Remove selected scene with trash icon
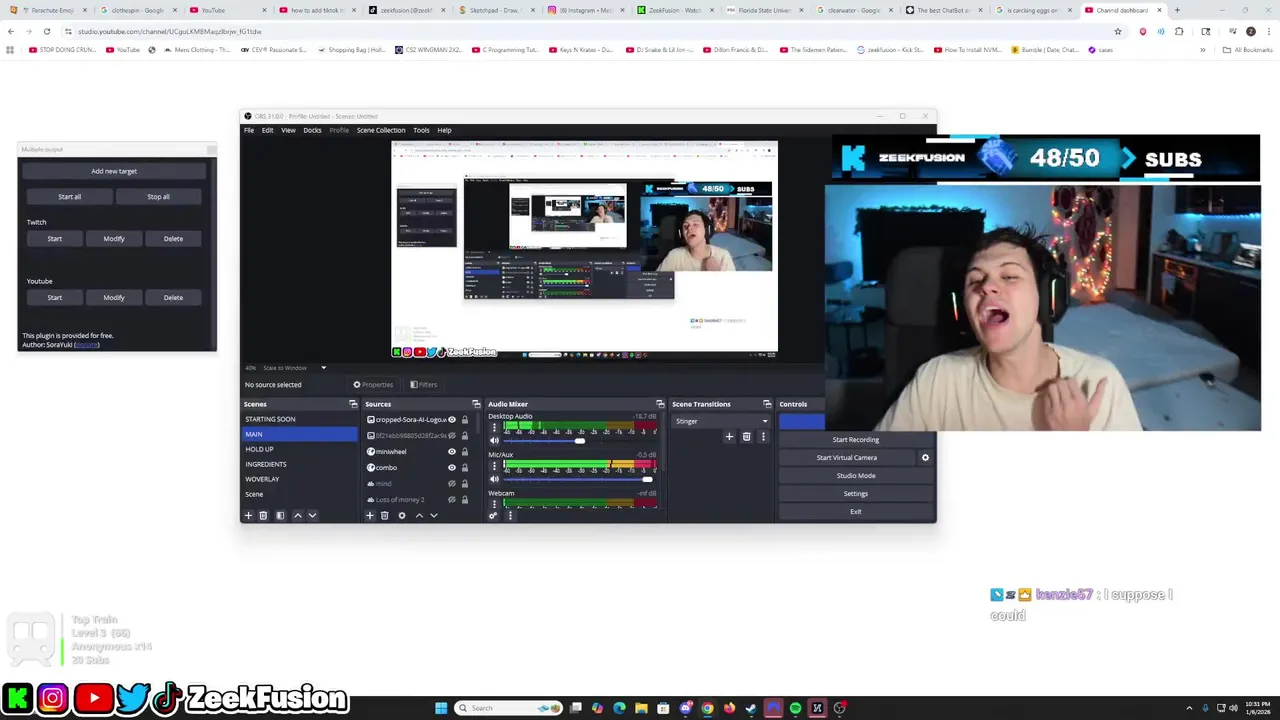1280x720 pixels. pyautogui.click(x=263, y=515)
